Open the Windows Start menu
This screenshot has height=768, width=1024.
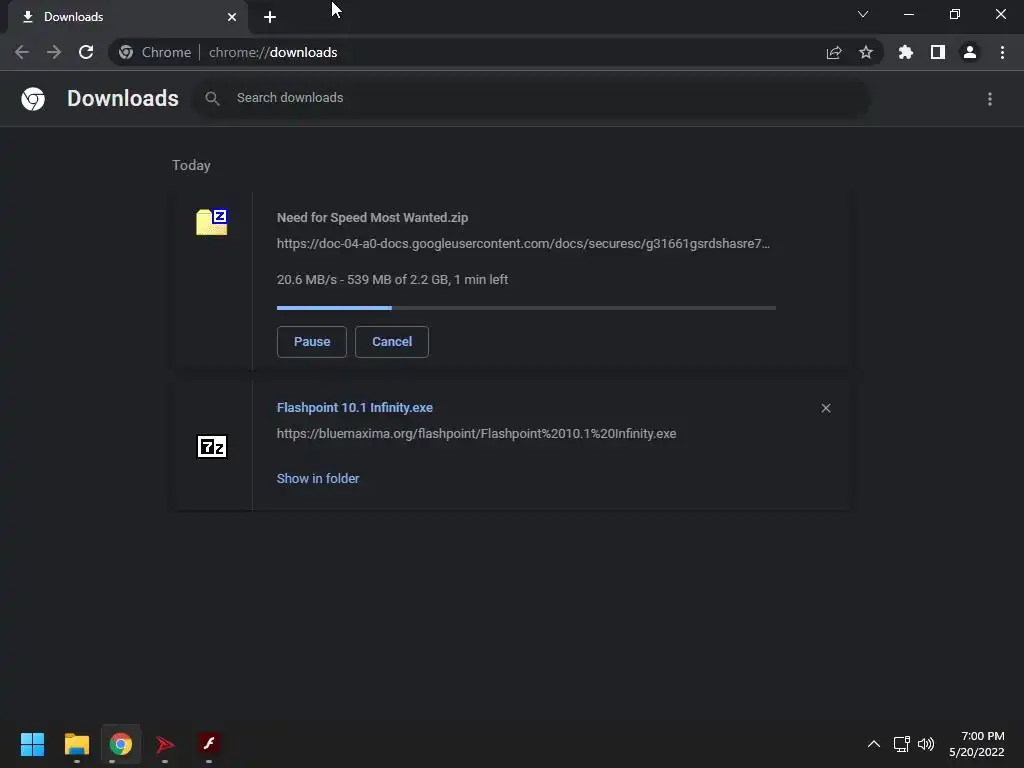pos(33,744)
